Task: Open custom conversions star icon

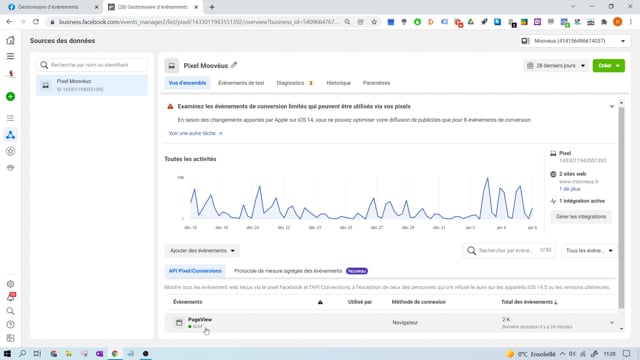Action: pos(11,151)
